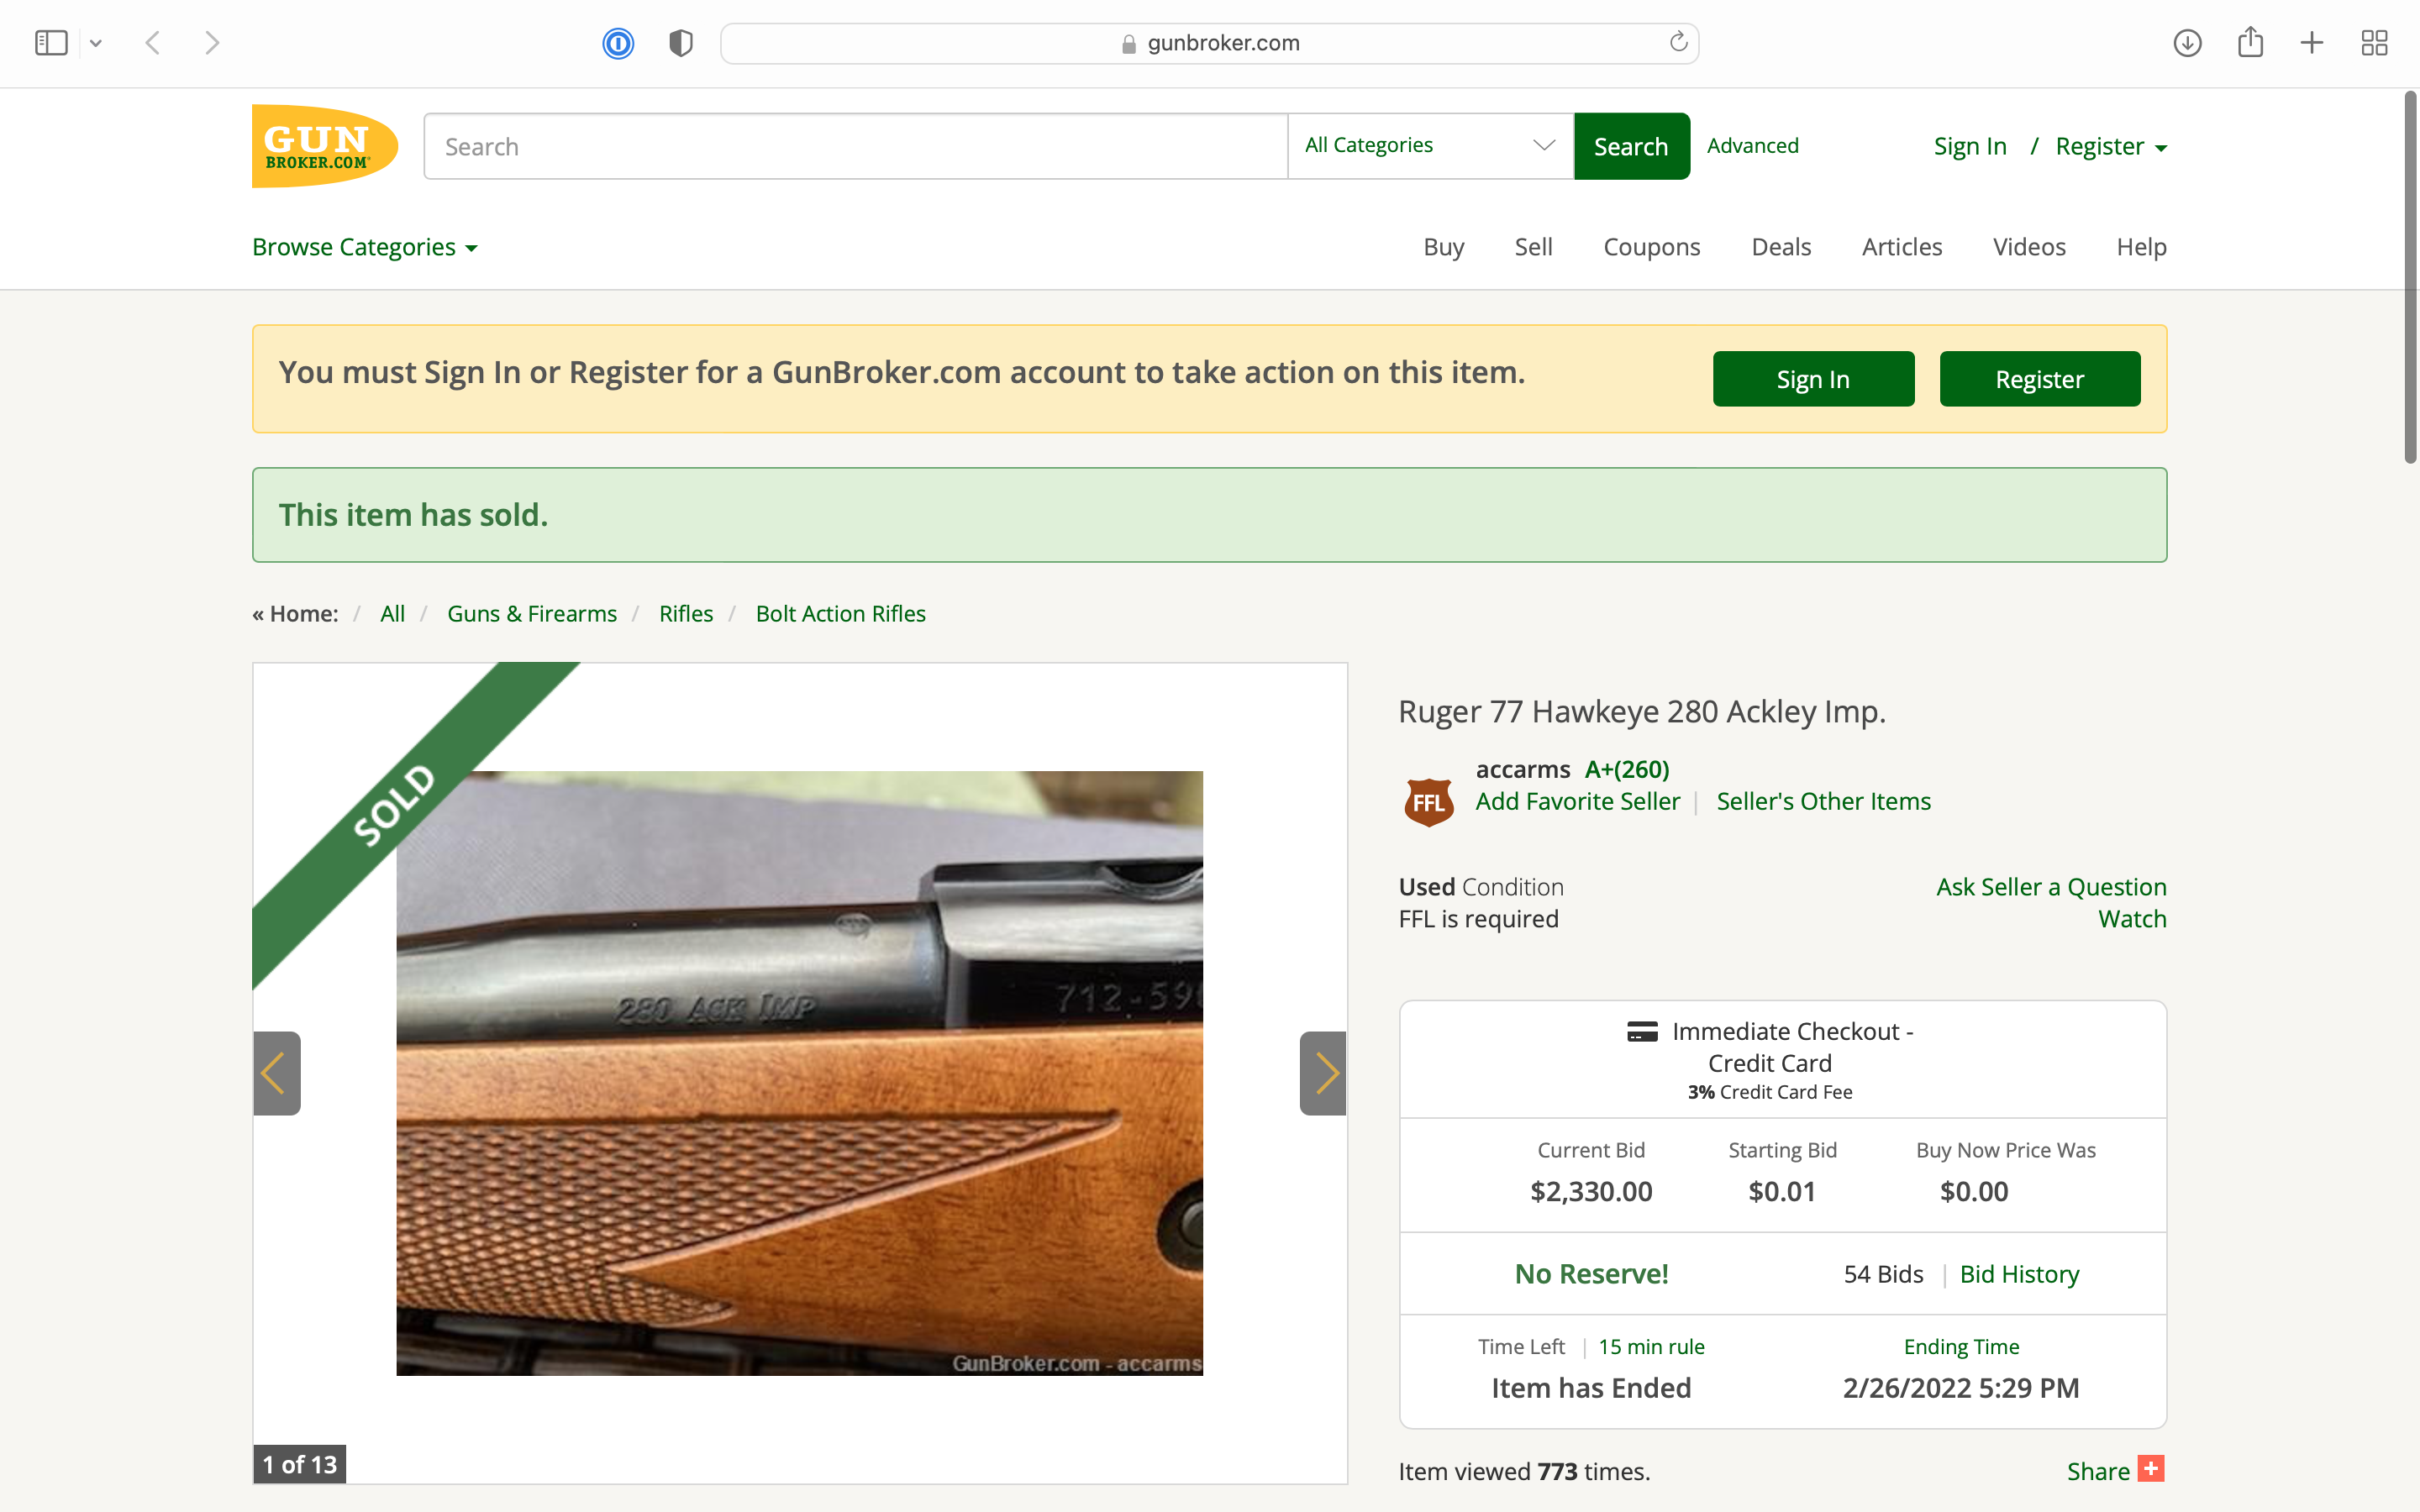Viewport: 2420px width, 1512px height.
Task: Click Ask Seller a Question
Action: (2051, 887)
